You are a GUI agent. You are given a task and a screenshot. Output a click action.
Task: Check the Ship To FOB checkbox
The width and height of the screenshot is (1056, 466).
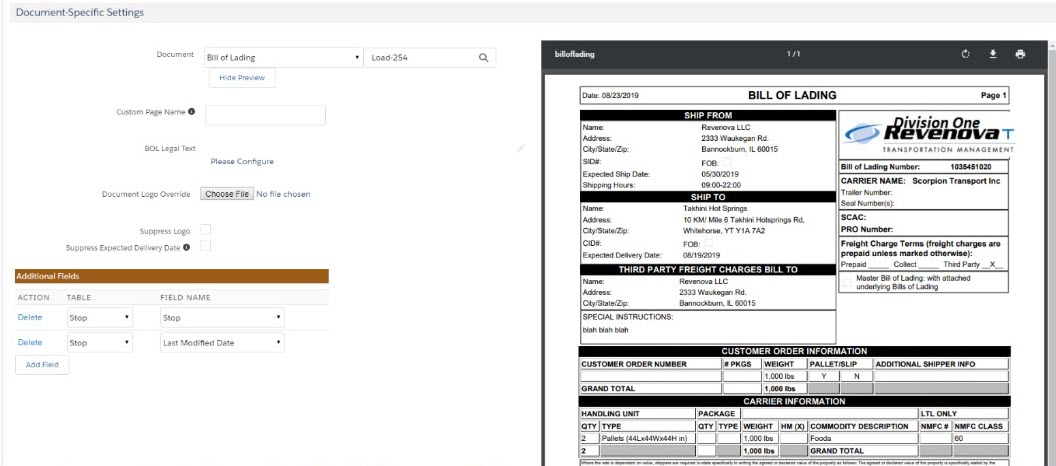(x=708, y=243)
